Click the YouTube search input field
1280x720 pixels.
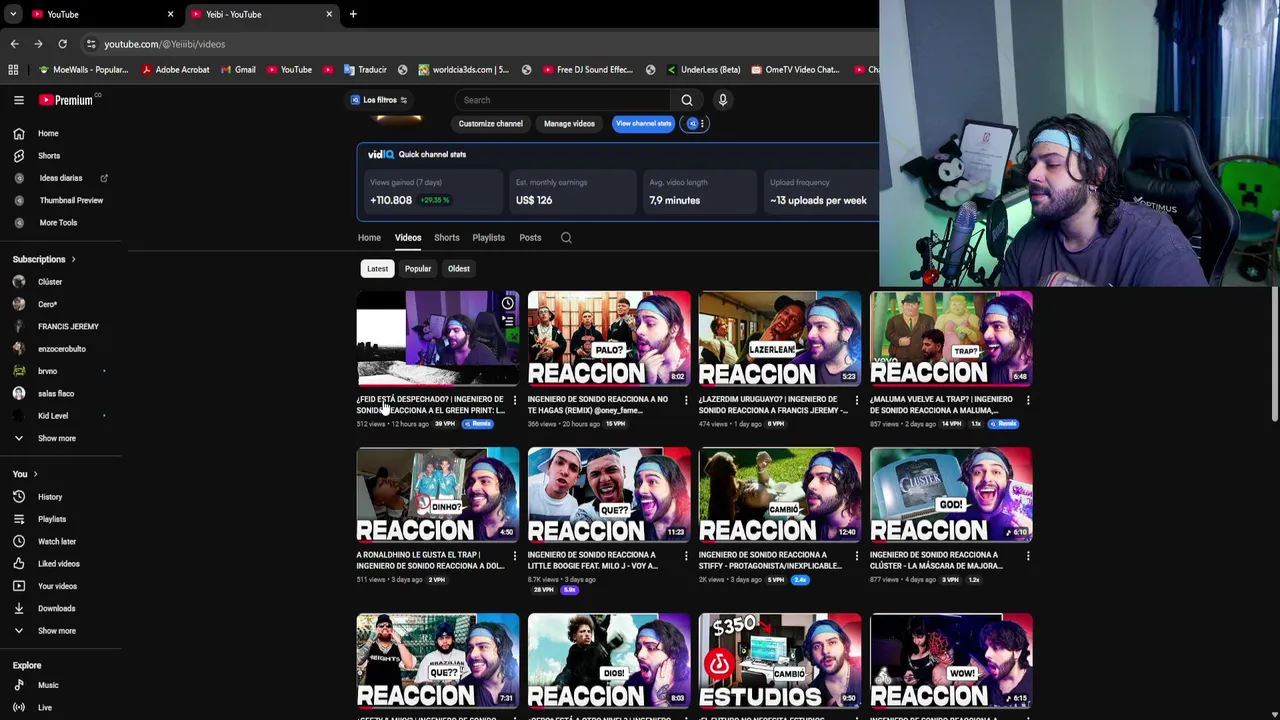(x=562, y=100)
